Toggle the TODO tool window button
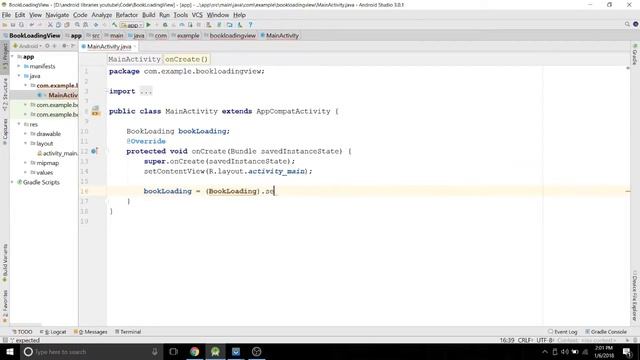The width and height of the screenshot is (640, 360). tap(22, 332)
